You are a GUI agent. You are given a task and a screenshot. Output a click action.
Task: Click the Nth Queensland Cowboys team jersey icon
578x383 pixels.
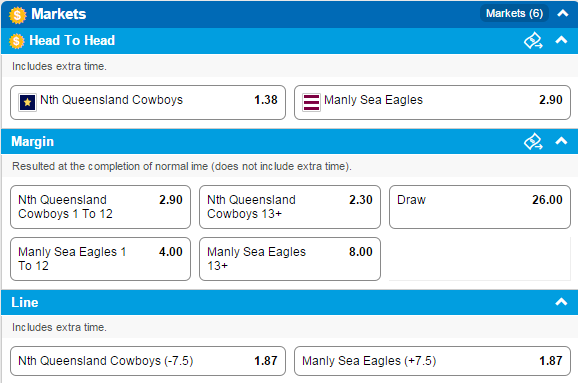click(27, 102)
